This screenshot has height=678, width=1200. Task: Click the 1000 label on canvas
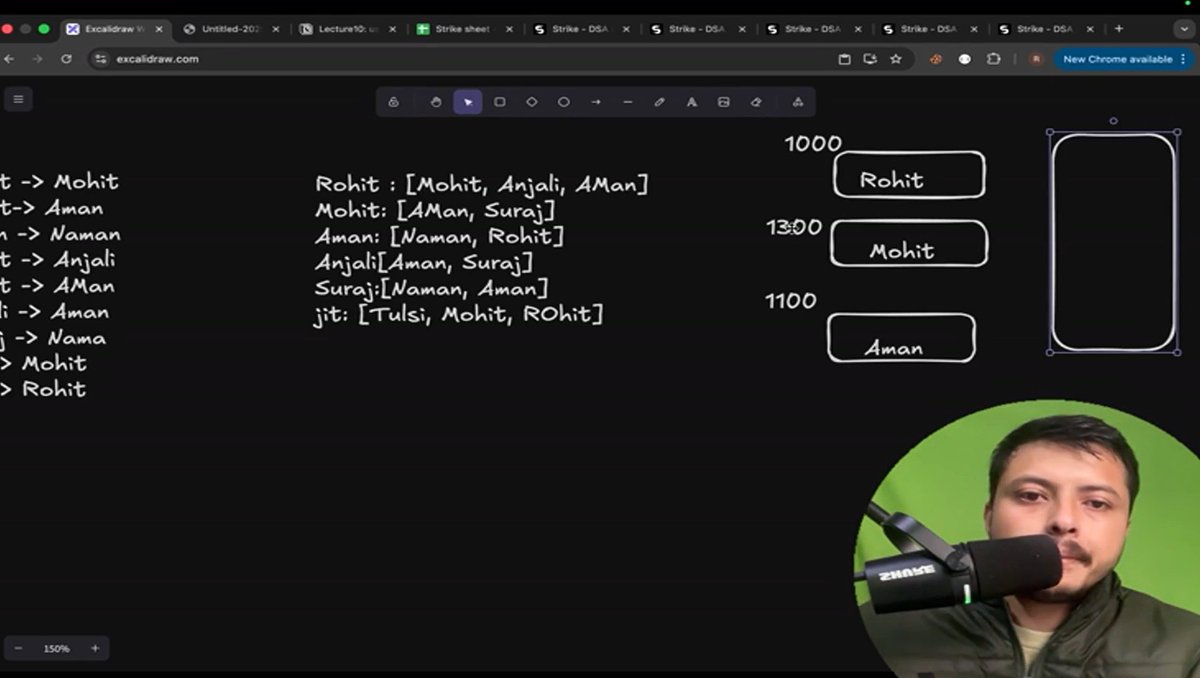click(813, 144)
